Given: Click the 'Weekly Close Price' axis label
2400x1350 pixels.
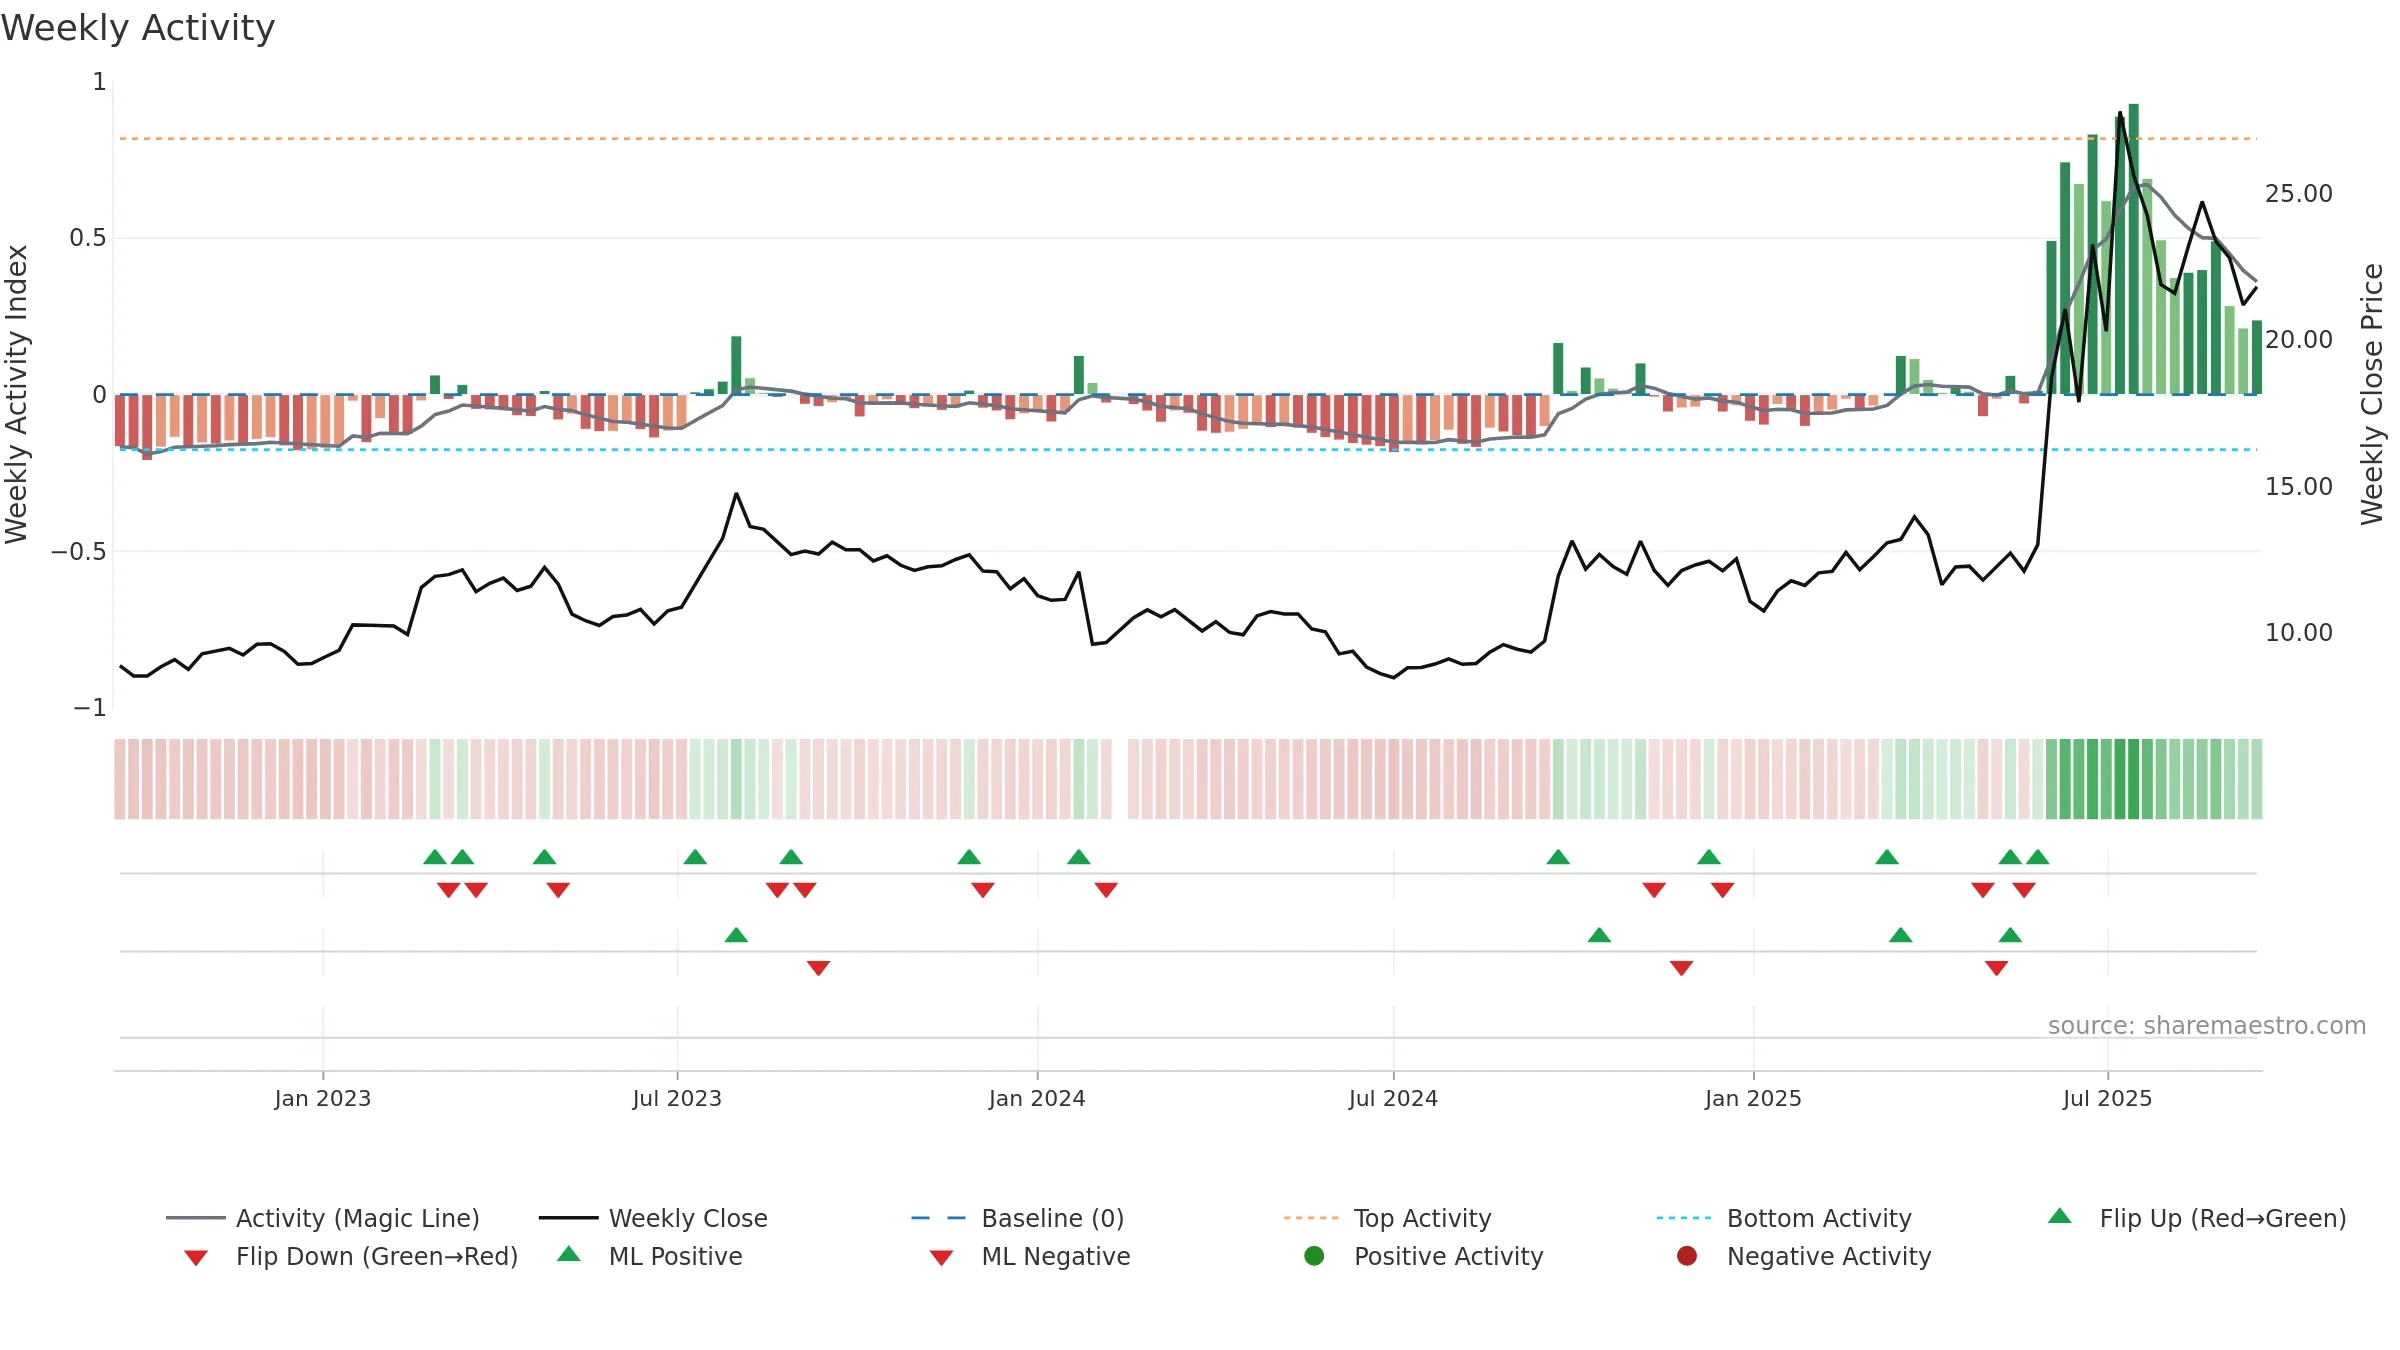Looking at the screenshot, I should click(x=2372, y=394).
